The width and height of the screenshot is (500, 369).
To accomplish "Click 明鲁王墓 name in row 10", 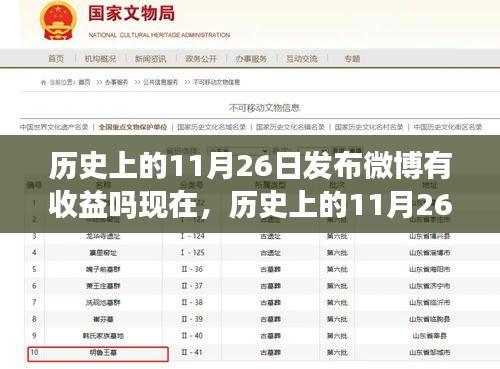I will 103,352.
